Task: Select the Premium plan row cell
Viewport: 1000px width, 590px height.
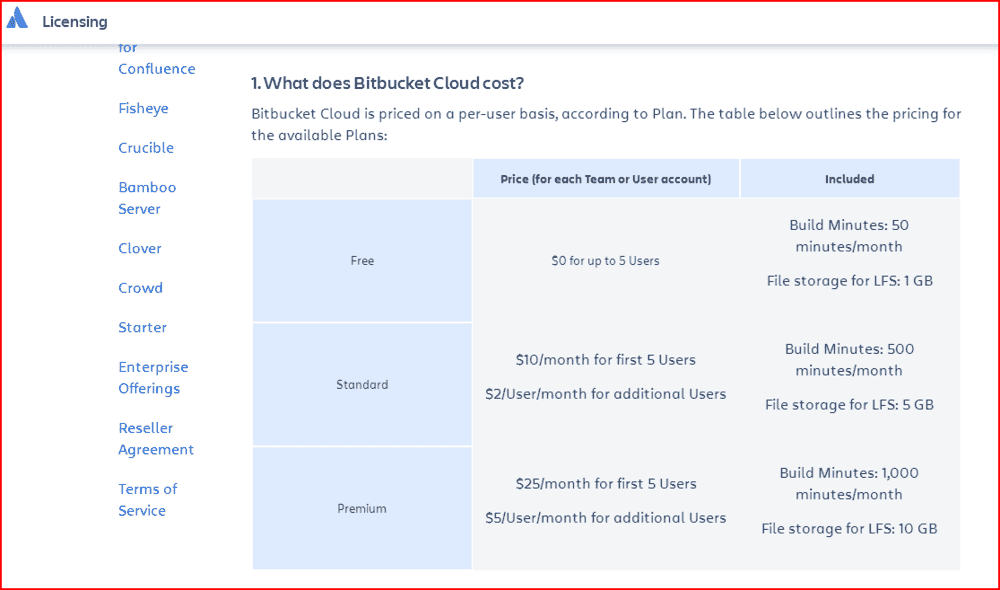Action: (x=362, y=509)
